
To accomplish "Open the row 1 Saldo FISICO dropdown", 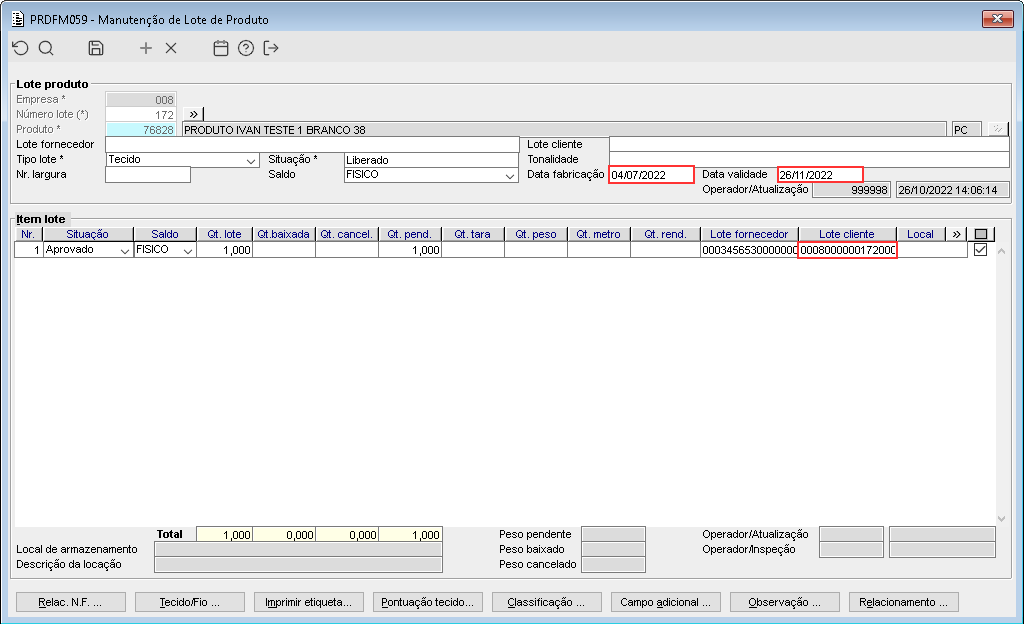I will (x=187, y=251).
